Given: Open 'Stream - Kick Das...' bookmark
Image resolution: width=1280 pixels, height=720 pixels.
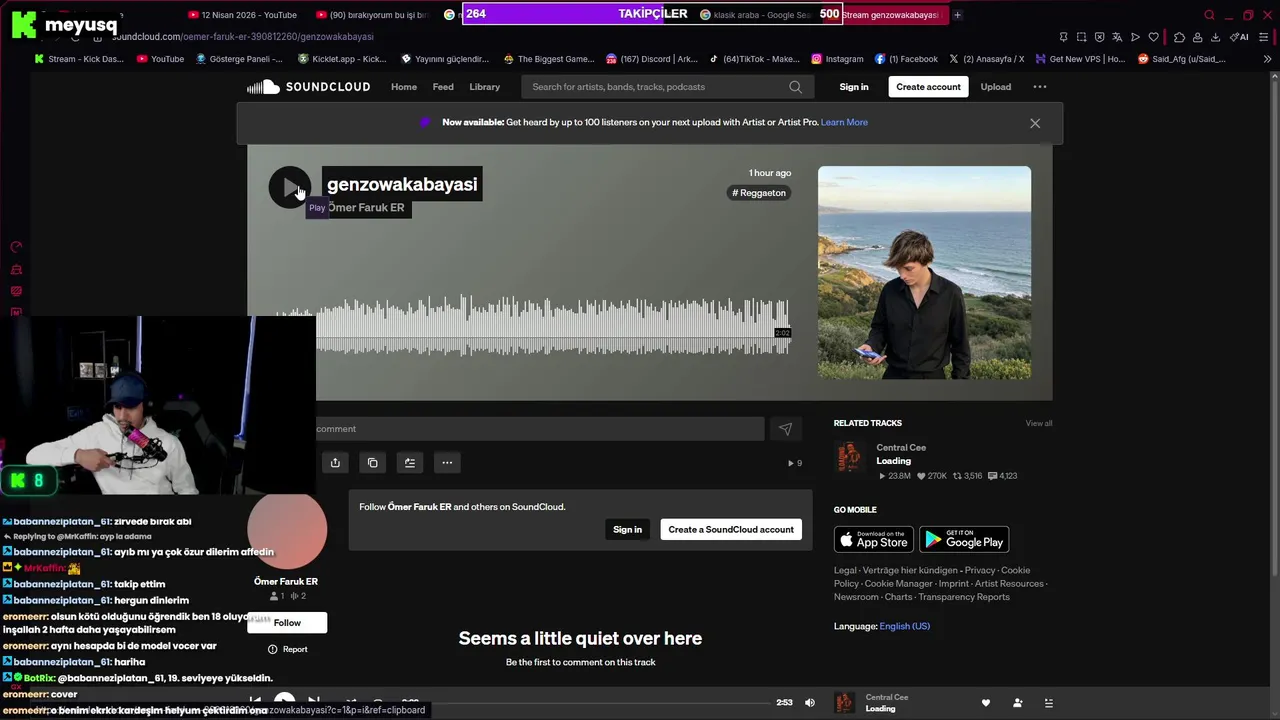Looking at the screenshot, I should click(x=79, y=59).
